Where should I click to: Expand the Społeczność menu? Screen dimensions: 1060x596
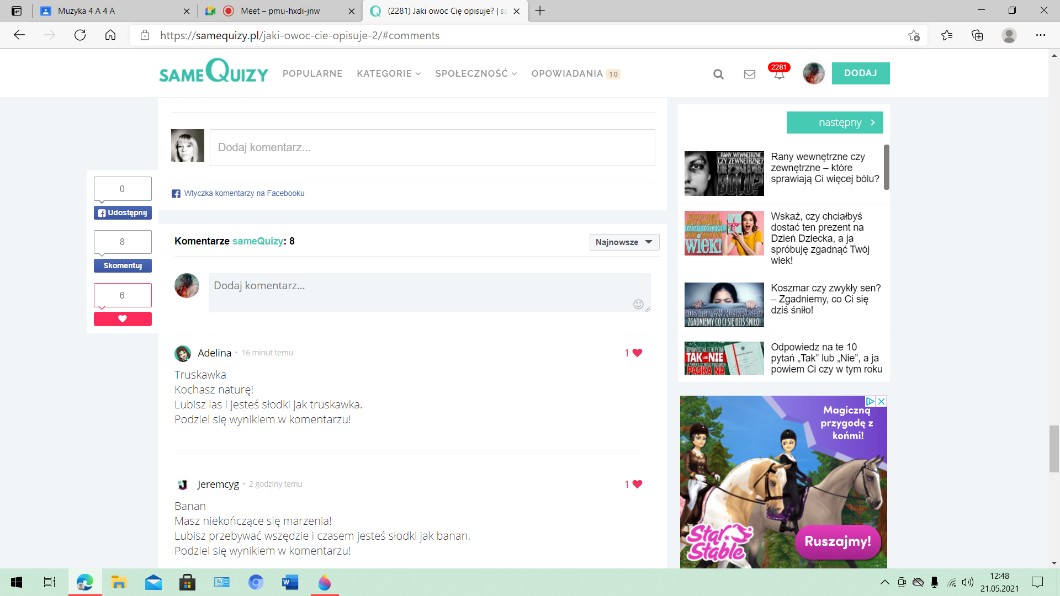tap(475, 74)
